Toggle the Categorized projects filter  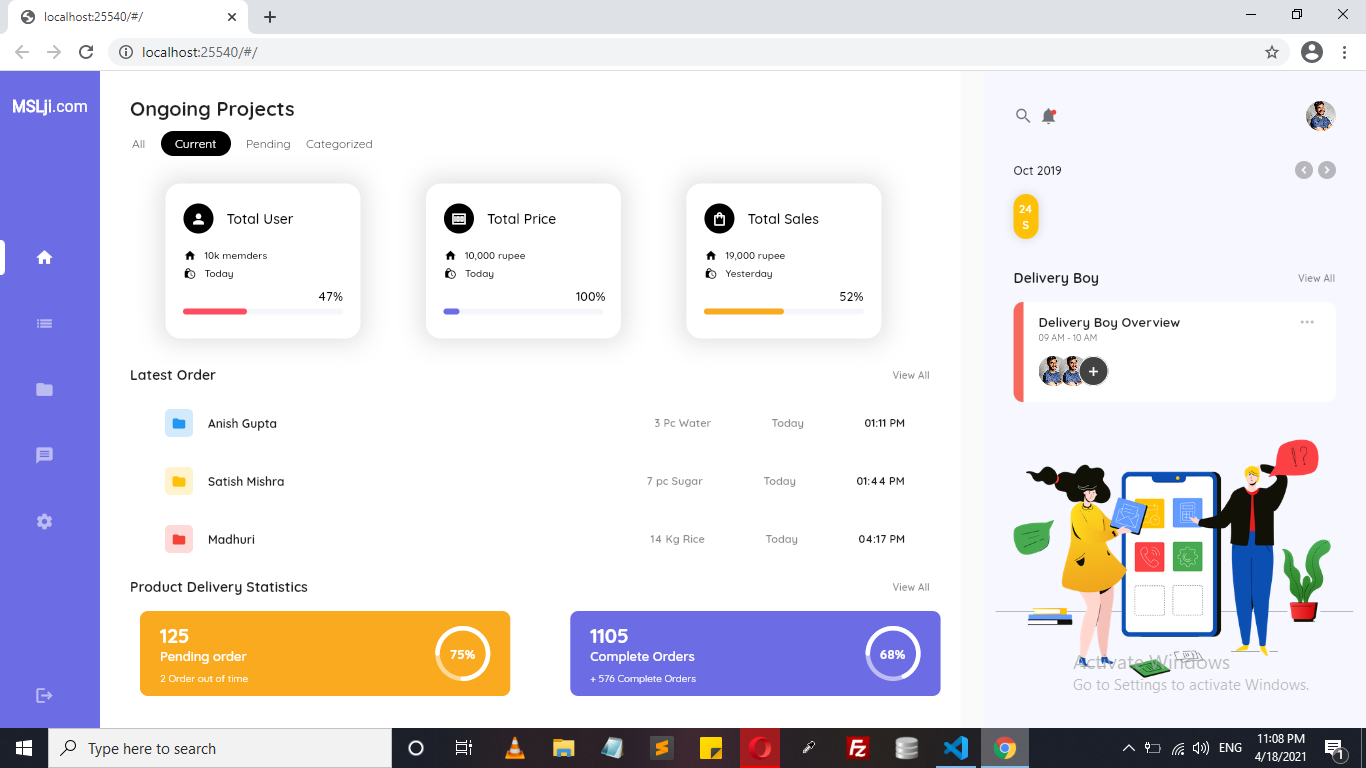[x=339, y=143]
